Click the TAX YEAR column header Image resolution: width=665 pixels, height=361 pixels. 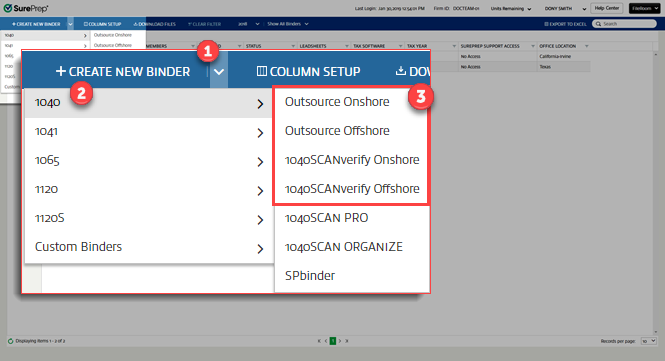coord(417,46)
